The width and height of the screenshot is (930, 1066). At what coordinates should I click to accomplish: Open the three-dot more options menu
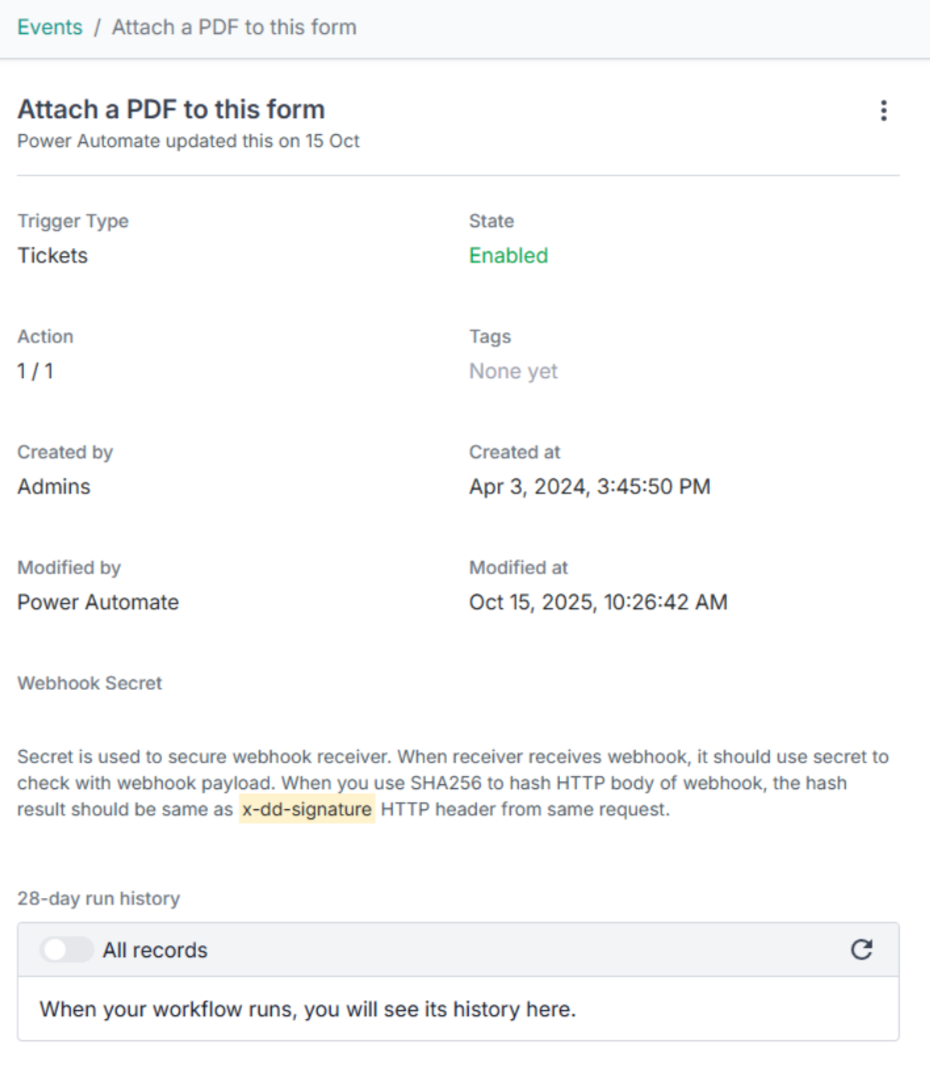tap(883, 111)
